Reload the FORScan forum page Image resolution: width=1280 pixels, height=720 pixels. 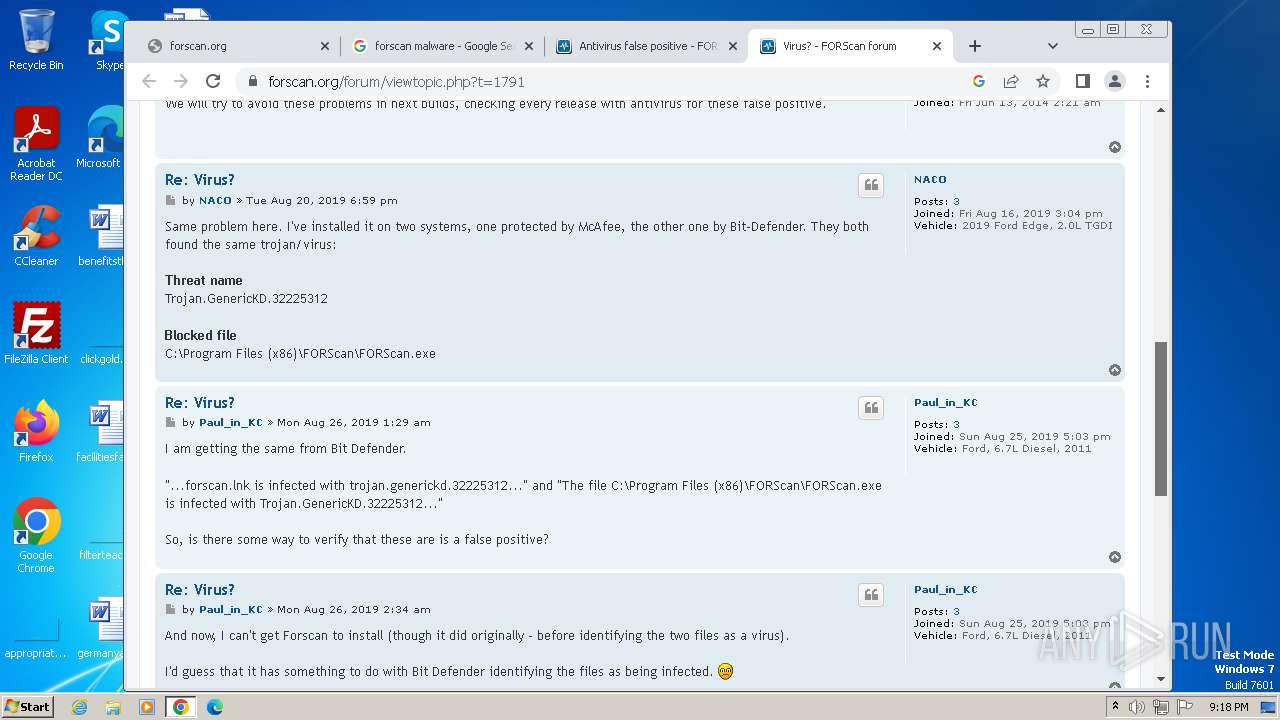pos(213,81)
